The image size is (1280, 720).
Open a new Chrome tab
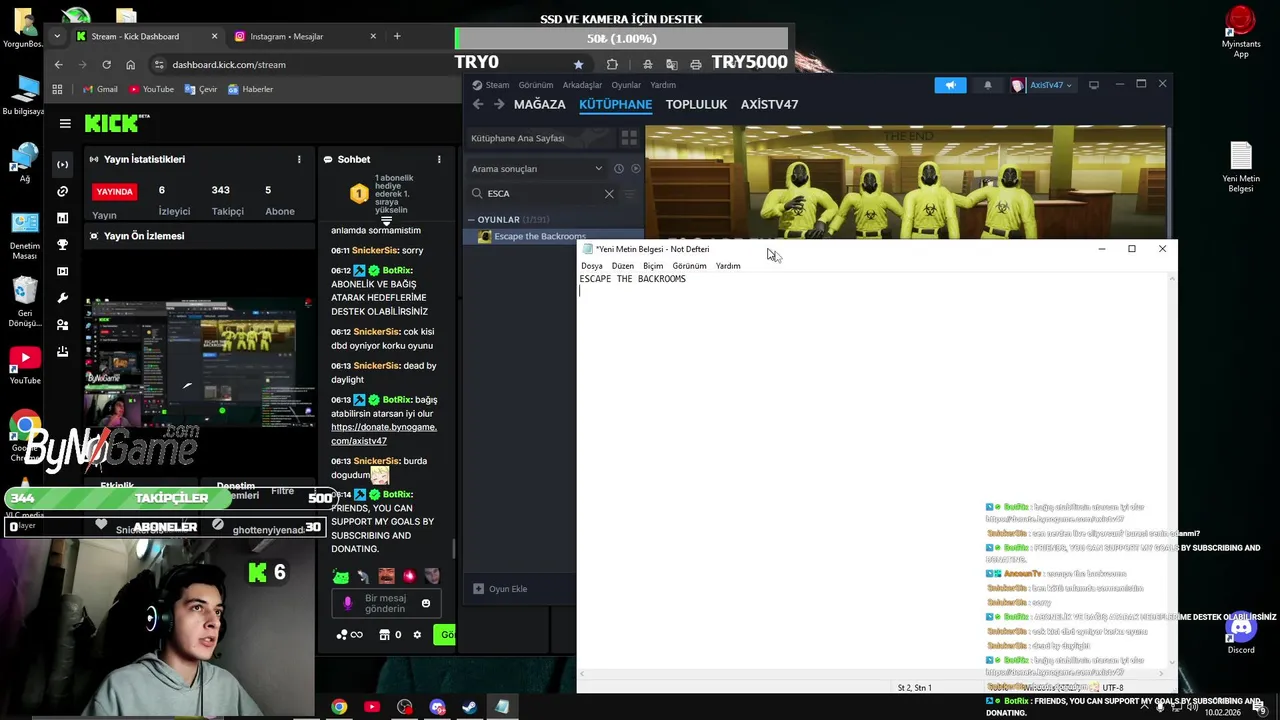click(x=397, y=36)
